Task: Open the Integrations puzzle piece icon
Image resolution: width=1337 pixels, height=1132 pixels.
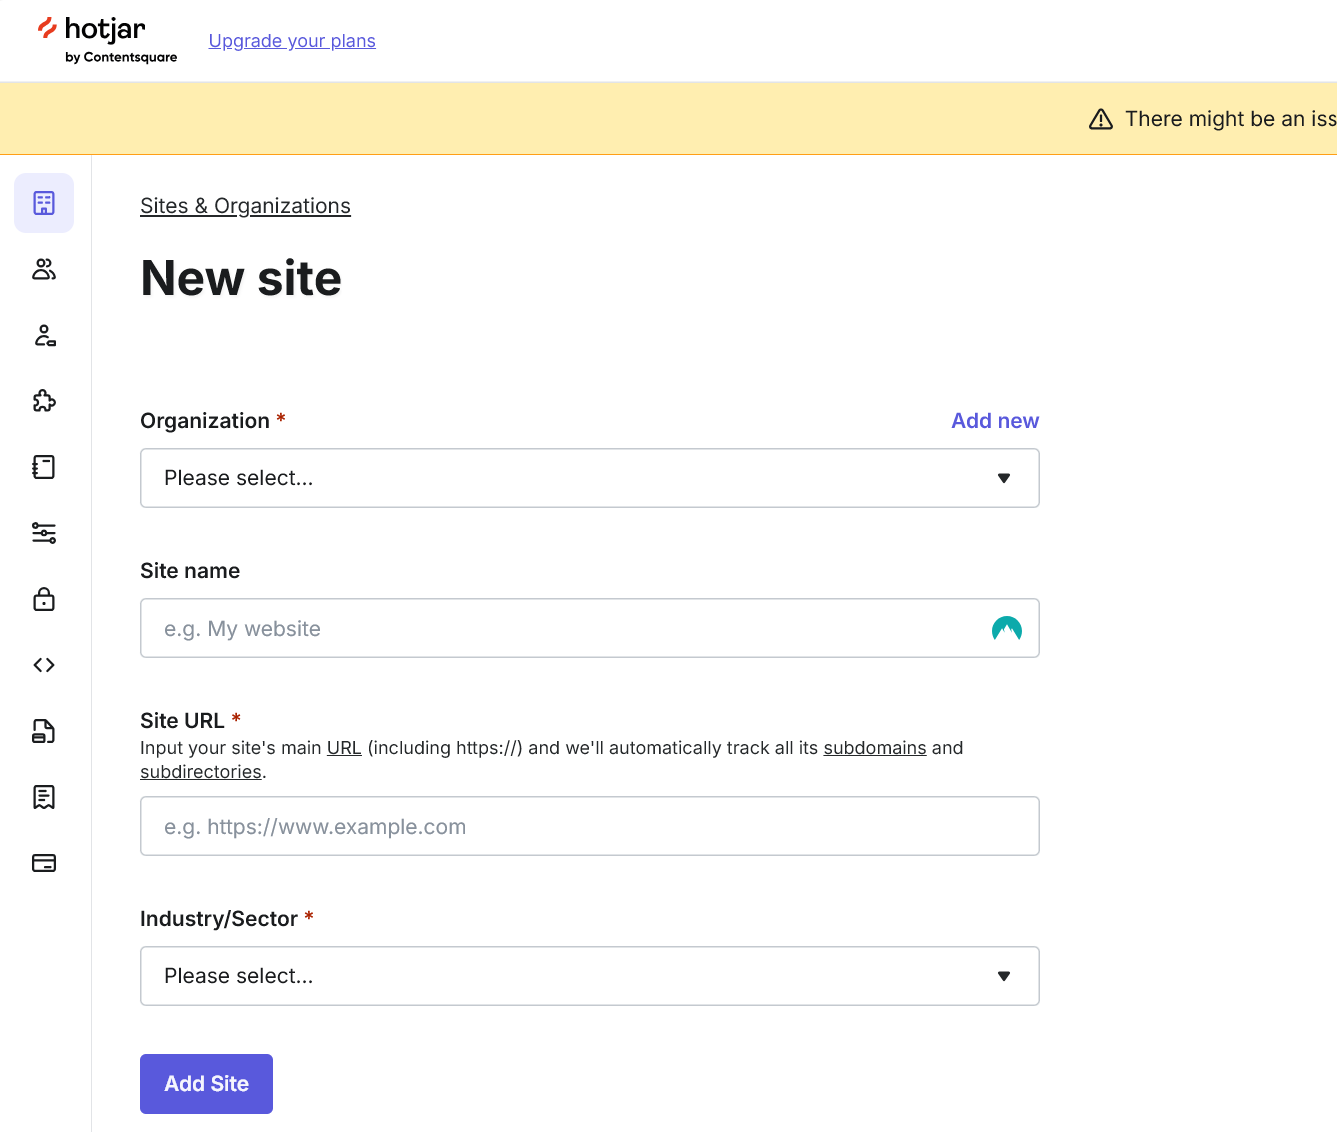Action: (x=44, y=401)
